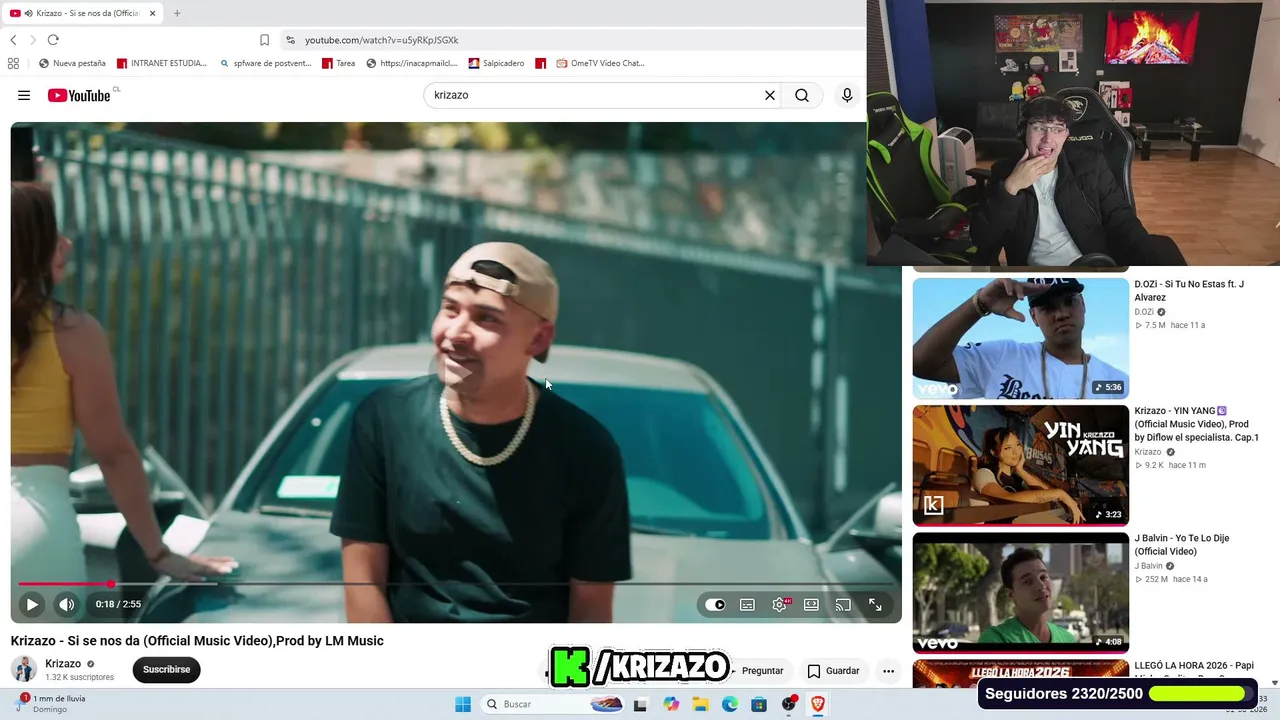The width and height of the screenshot is (1280, 720).
Task: Open Copilot from the taskbar
Action: (x=671, y=704)
